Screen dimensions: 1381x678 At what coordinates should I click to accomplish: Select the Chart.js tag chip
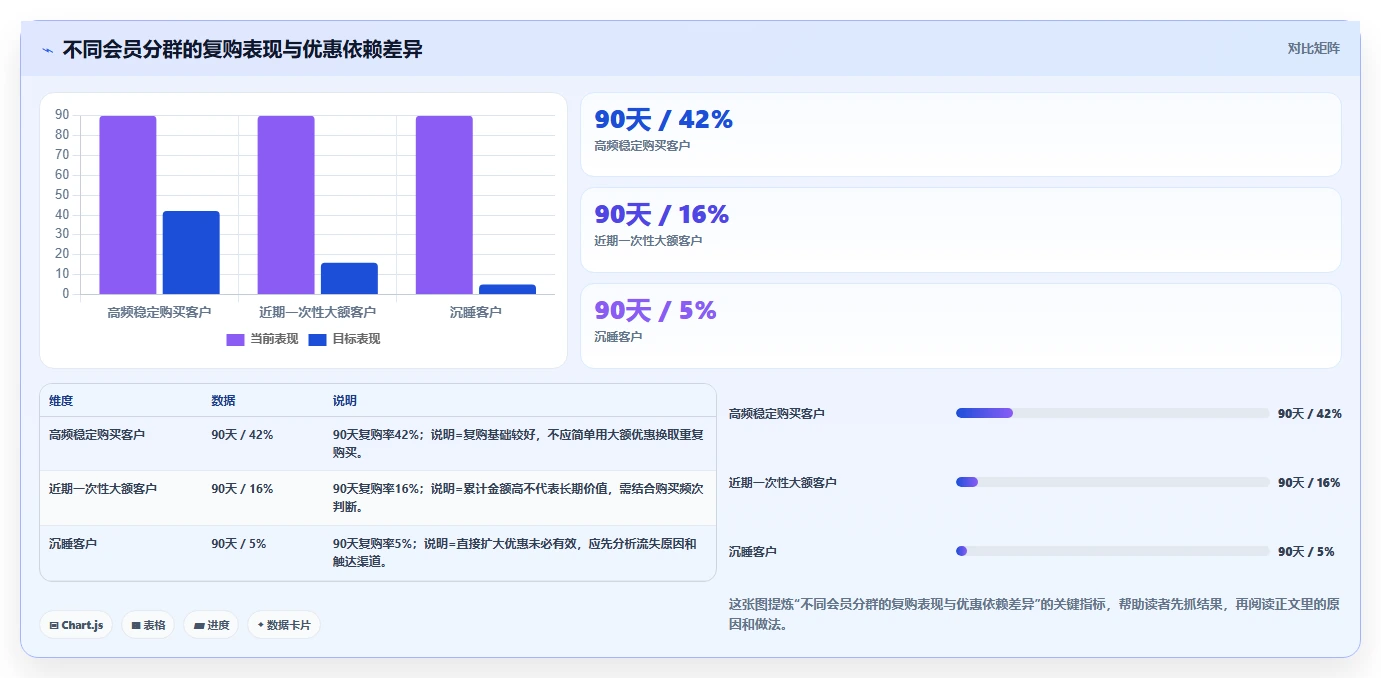click(x=76, y=625)
